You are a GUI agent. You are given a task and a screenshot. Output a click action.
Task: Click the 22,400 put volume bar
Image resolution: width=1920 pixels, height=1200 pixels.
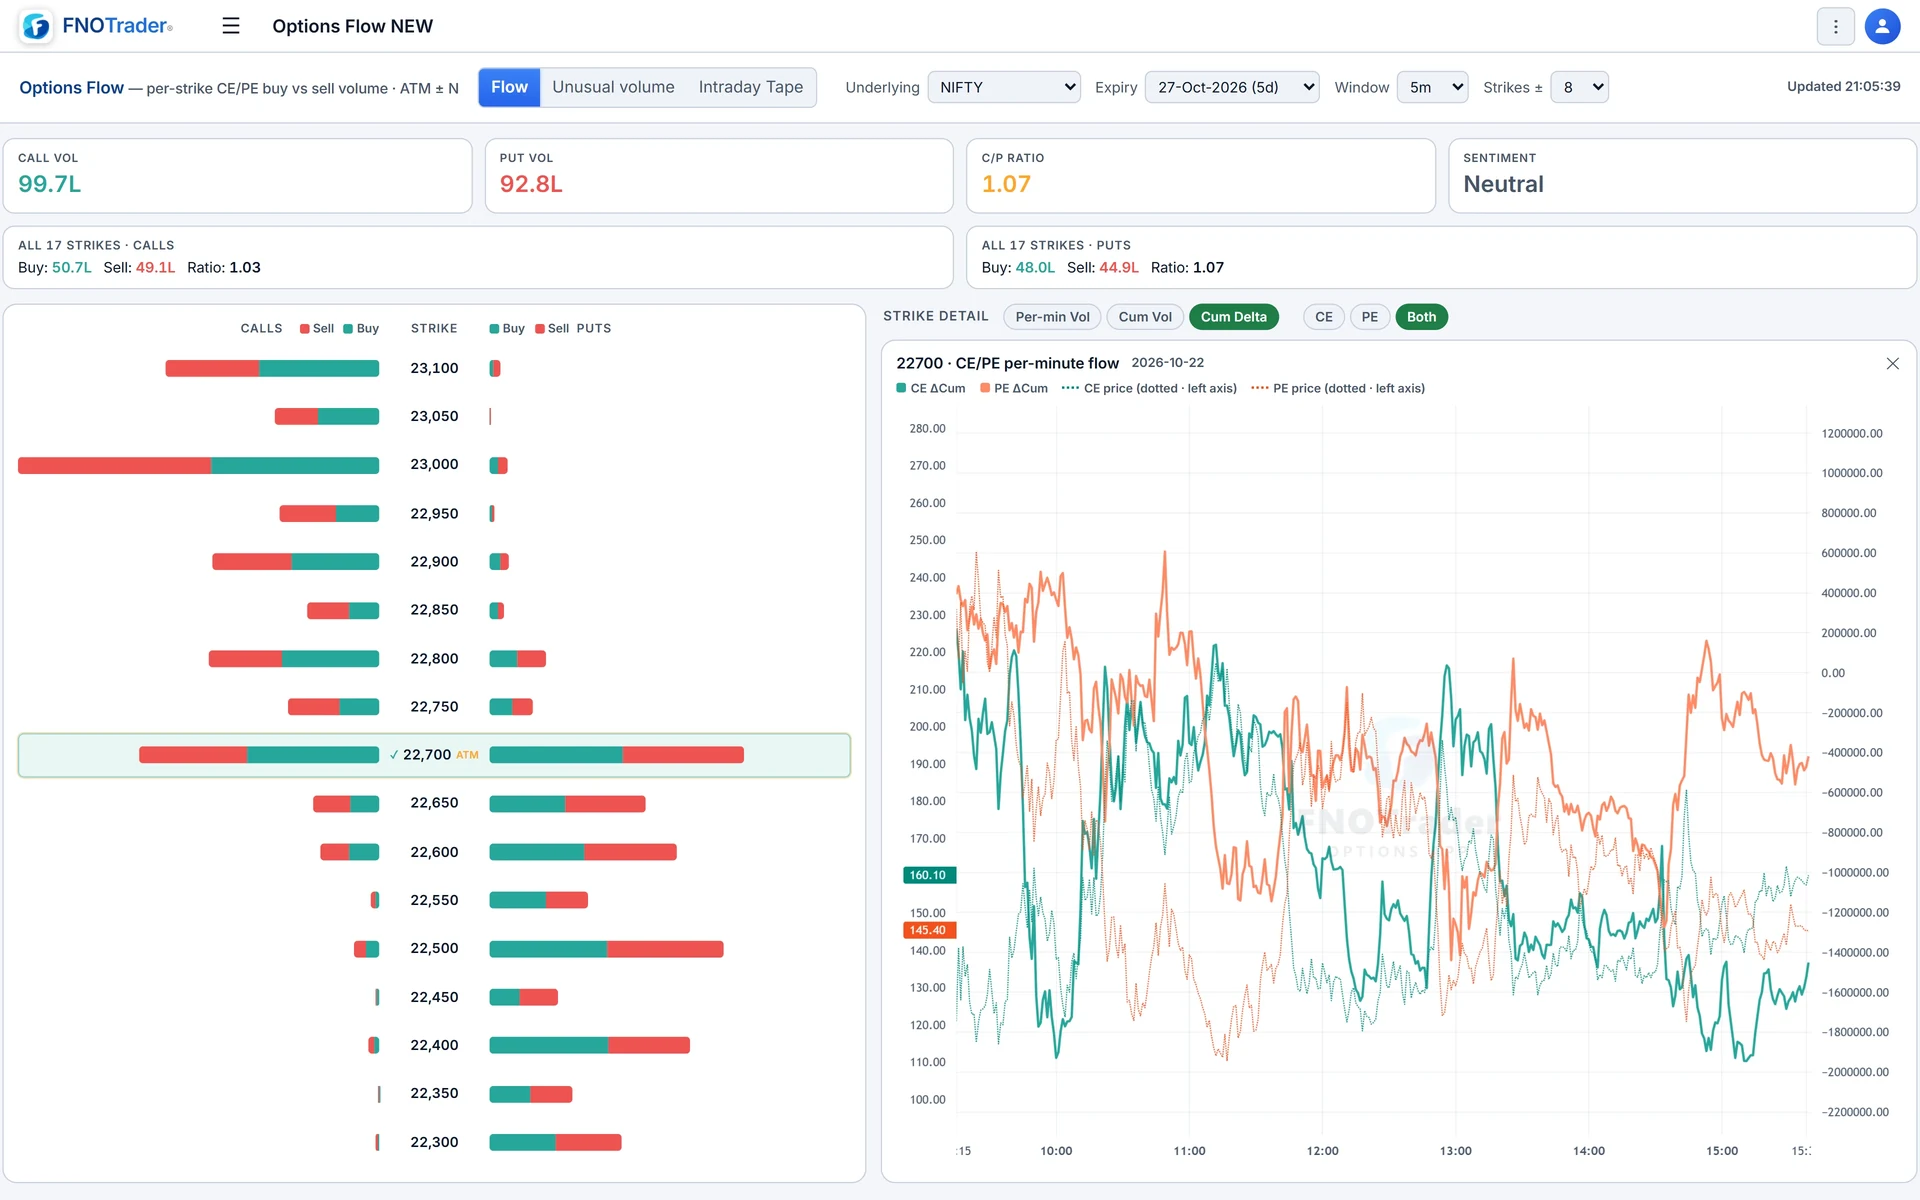pos(589,1045)
